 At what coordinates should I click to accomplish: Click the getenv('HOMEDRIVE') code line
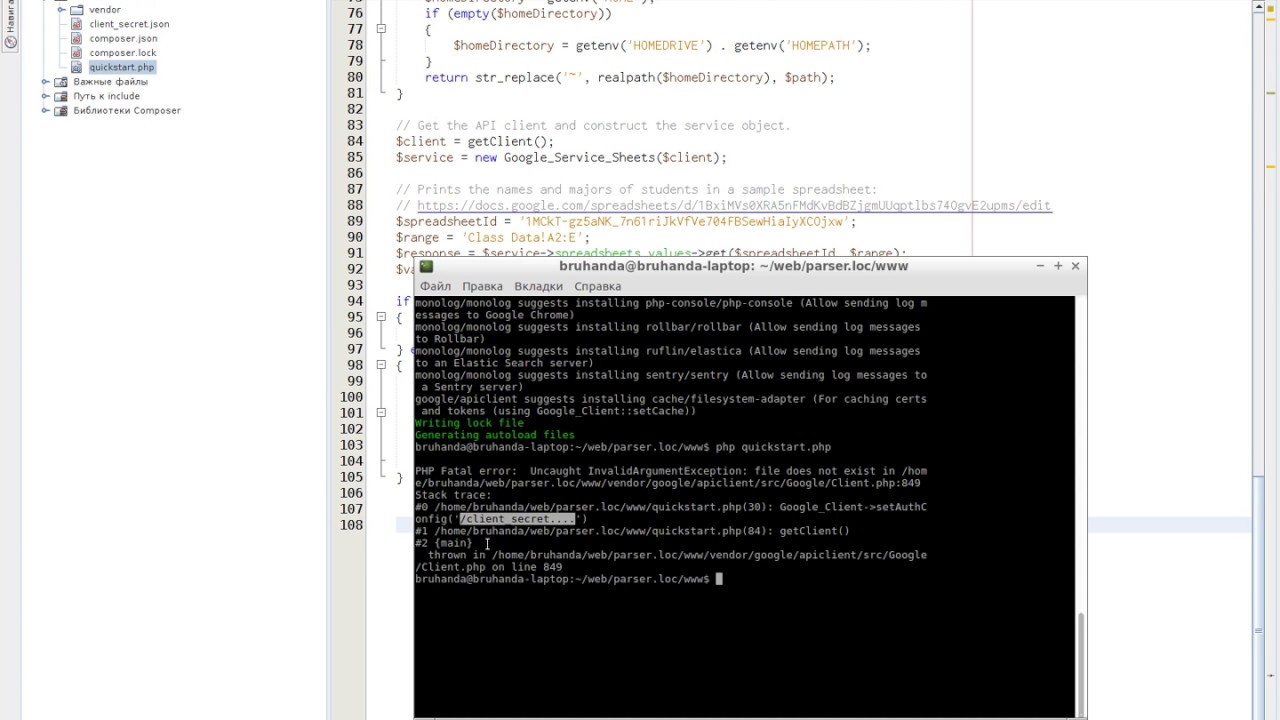click(x=662, y=45)
